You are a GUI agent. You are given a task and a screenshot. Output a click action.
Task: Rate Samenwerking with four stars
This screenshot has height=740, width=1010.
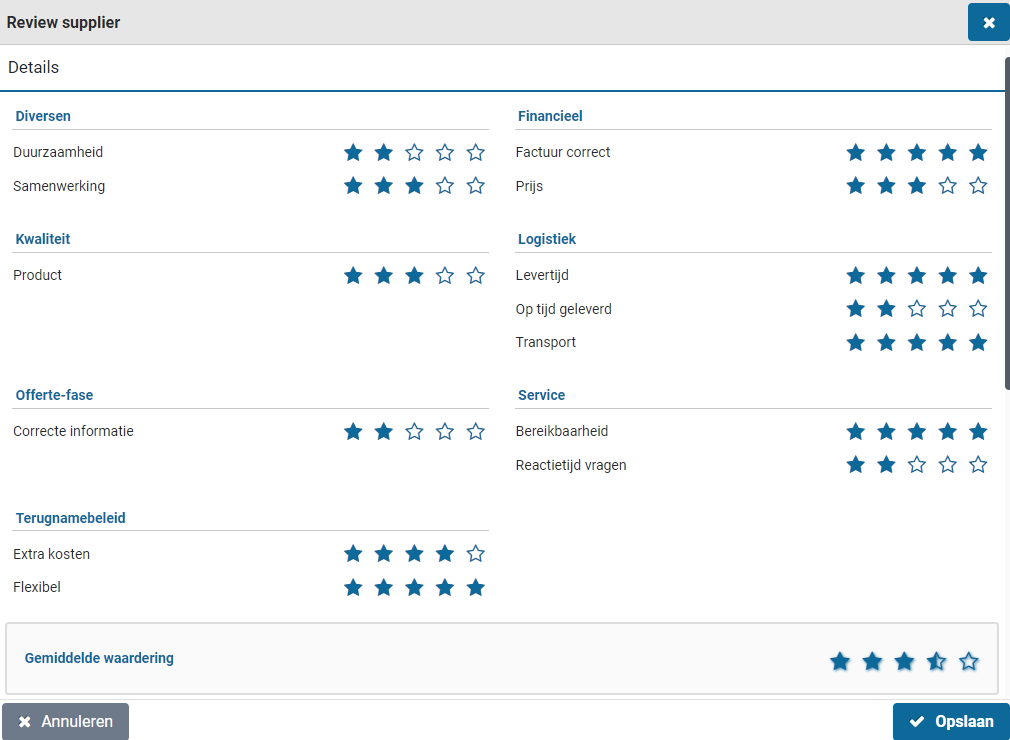point(445,186)
